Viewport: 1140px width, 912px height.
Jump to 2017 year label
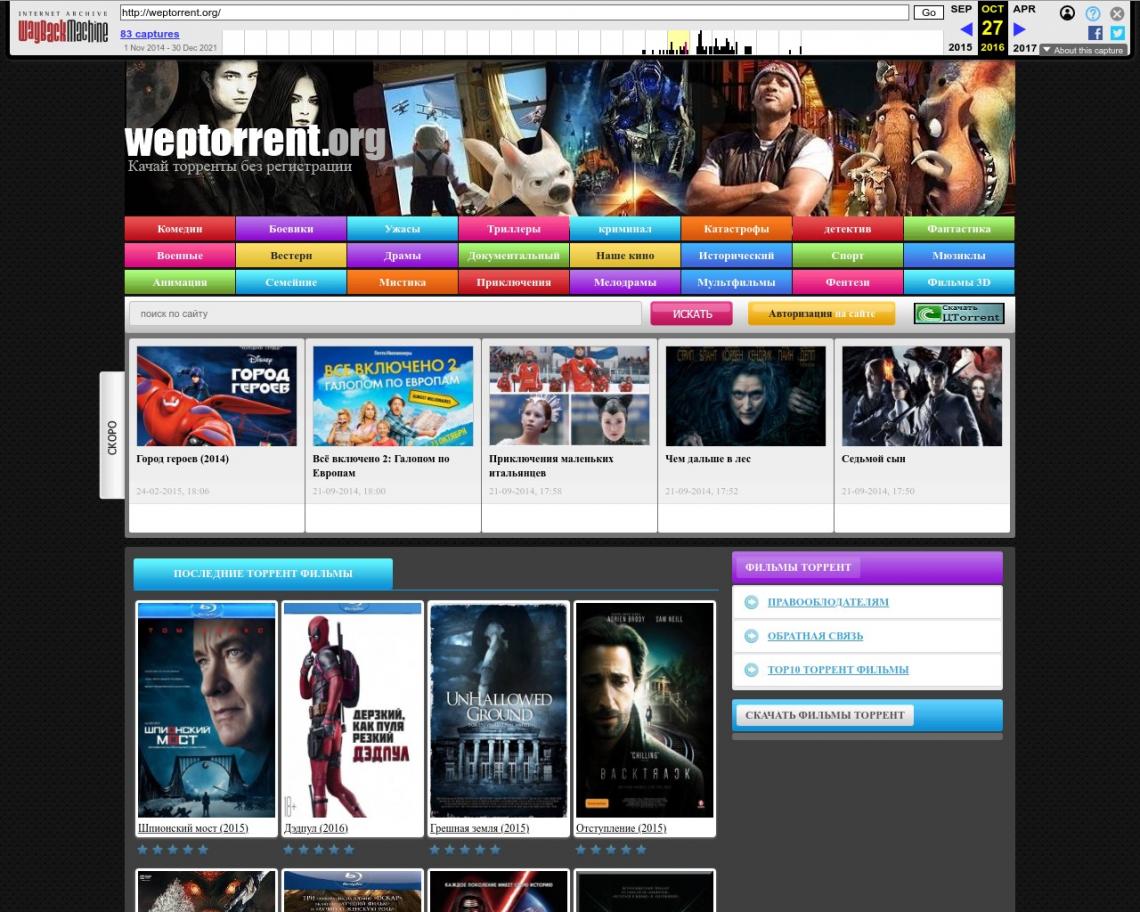click(1024, 47)
